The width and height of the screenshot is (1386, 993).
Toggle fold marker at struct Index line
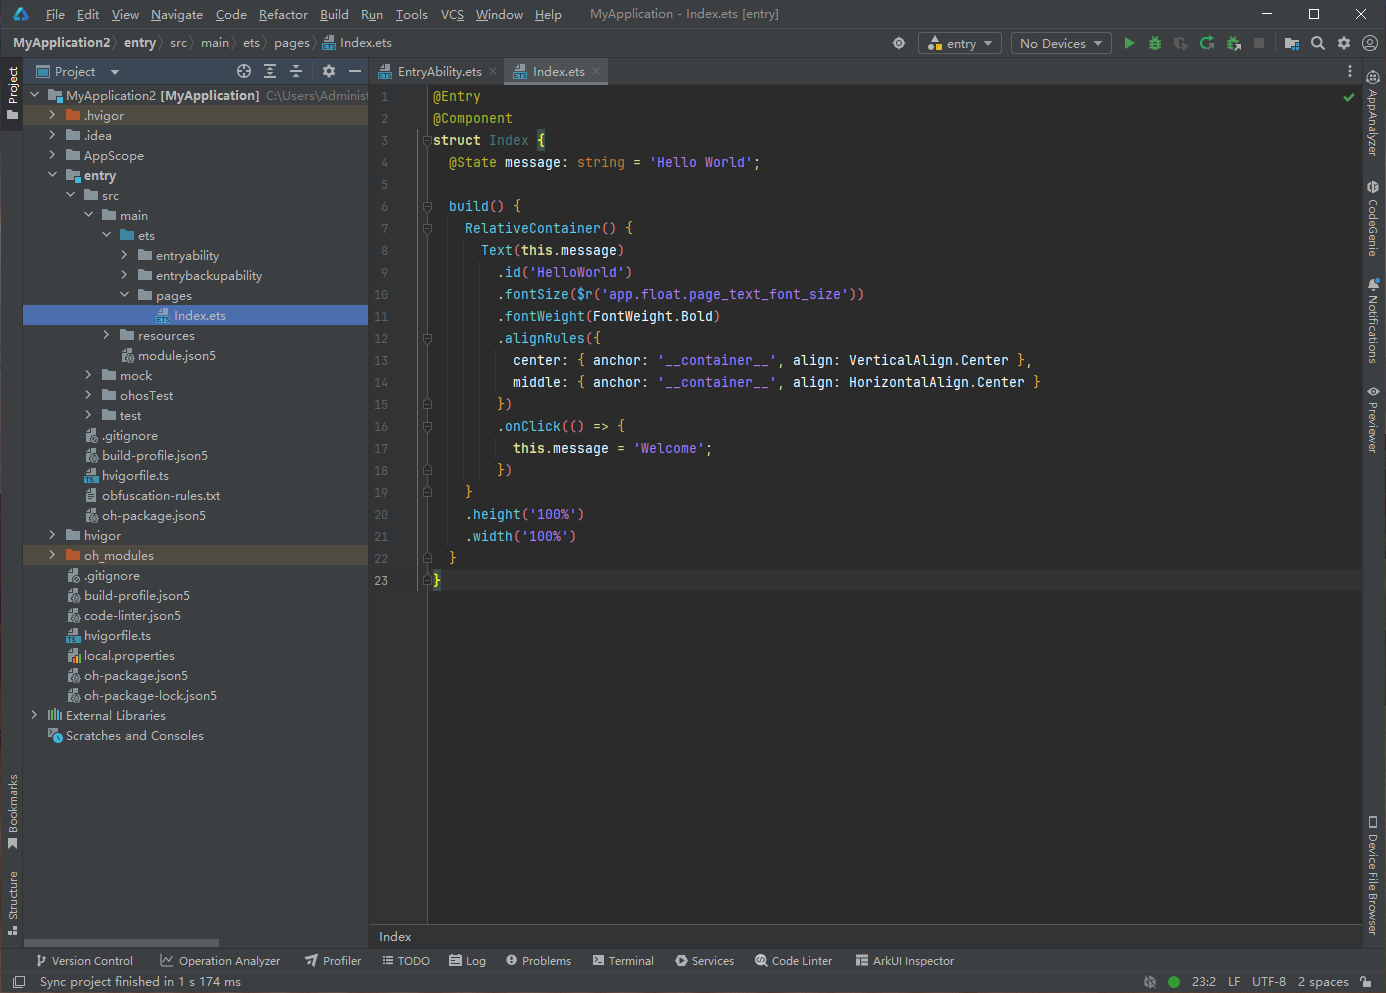[x=427, y=141]
